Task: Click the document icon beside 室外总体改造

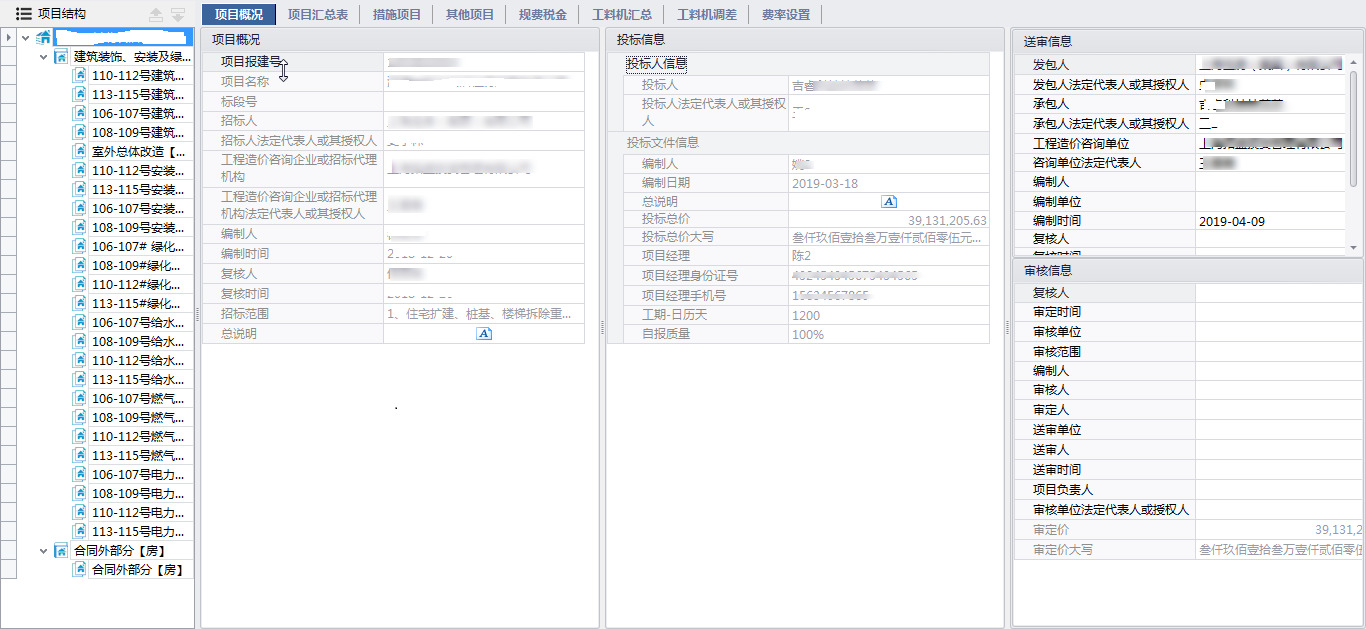Action: click(x=79, y=152)
